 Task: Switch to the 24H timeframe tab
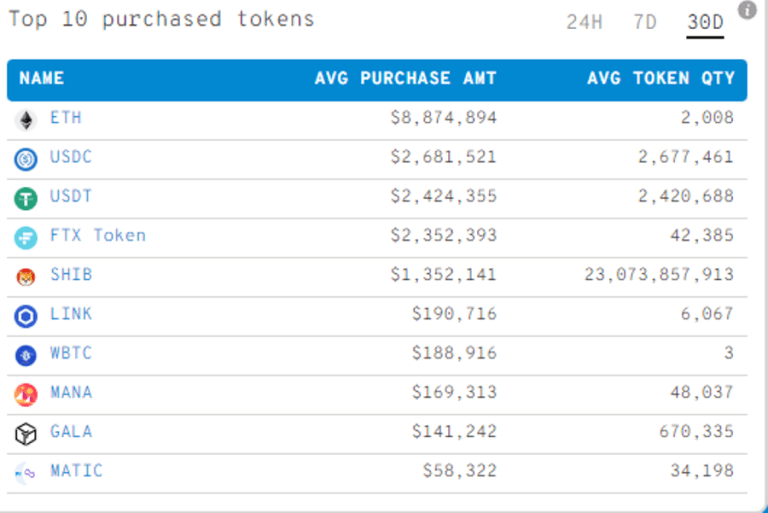coord(584,22)
